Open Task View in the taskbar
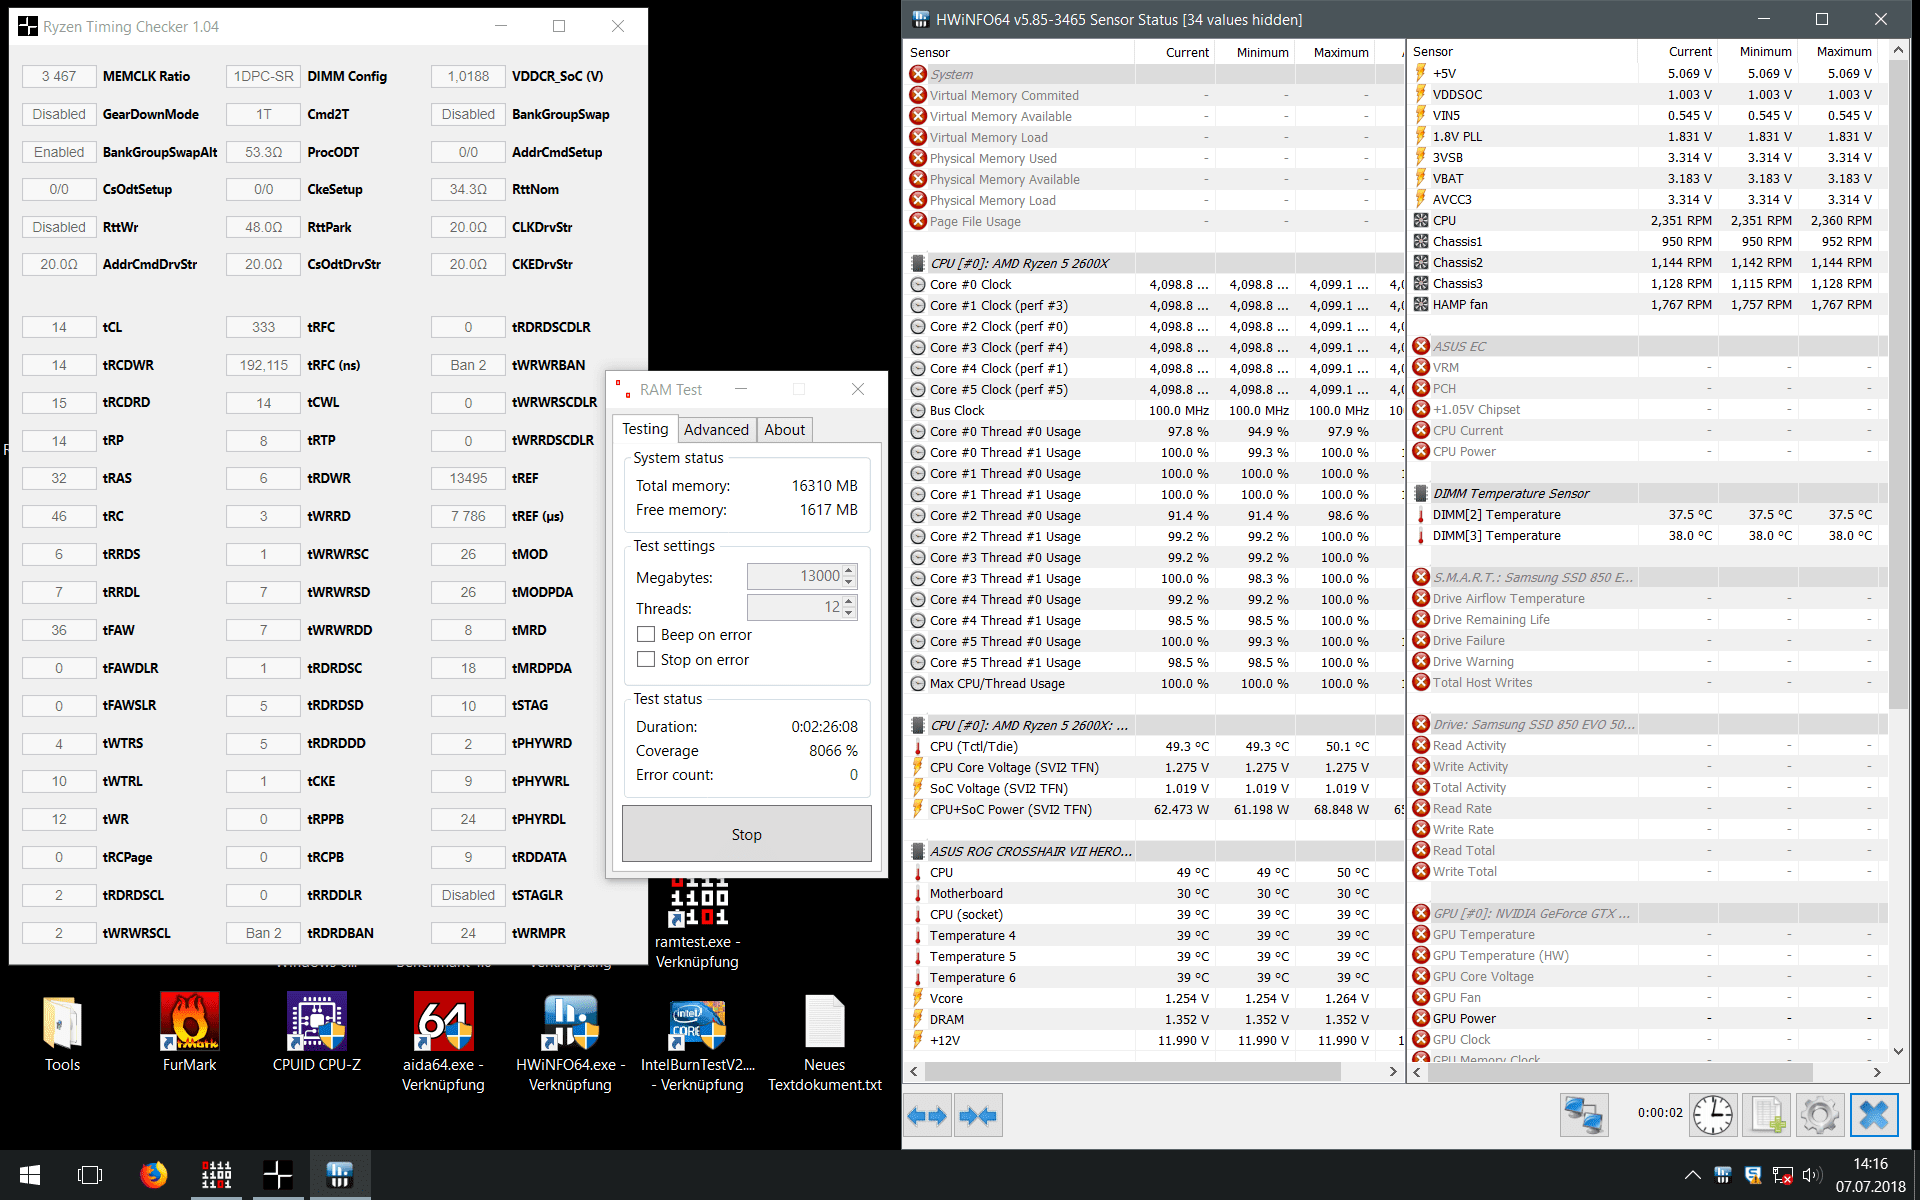Viewport: 1920px width, 1200px height. pyautogui.click(x=90, y=1175)
